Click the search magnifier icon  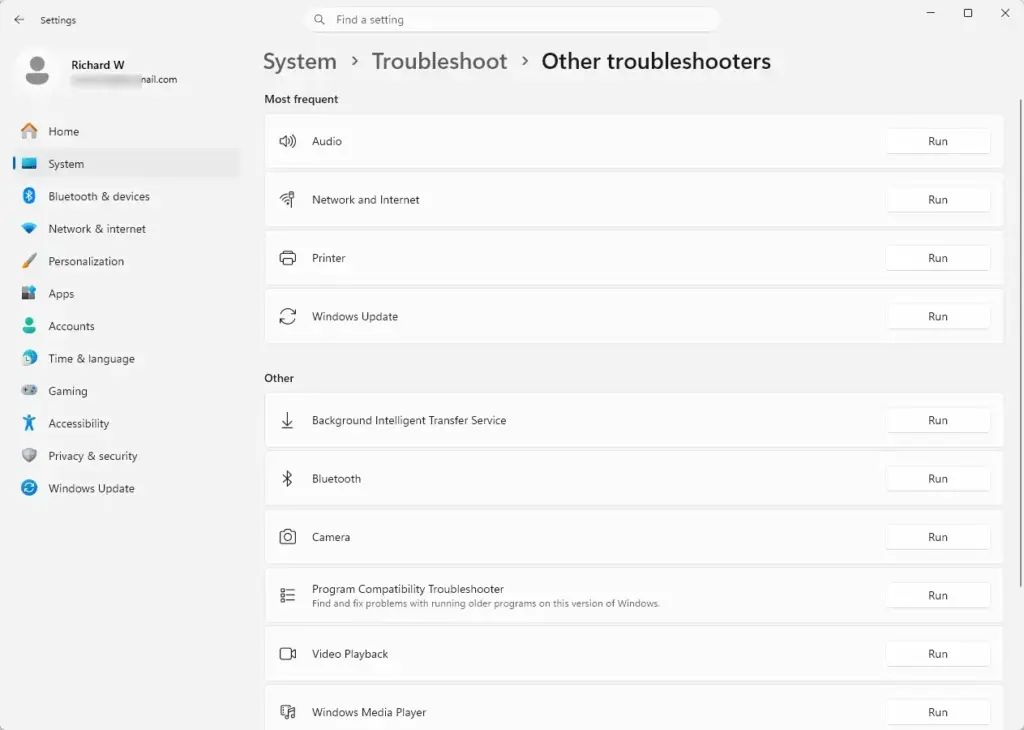pyautogui.click(x=319, y=20)
